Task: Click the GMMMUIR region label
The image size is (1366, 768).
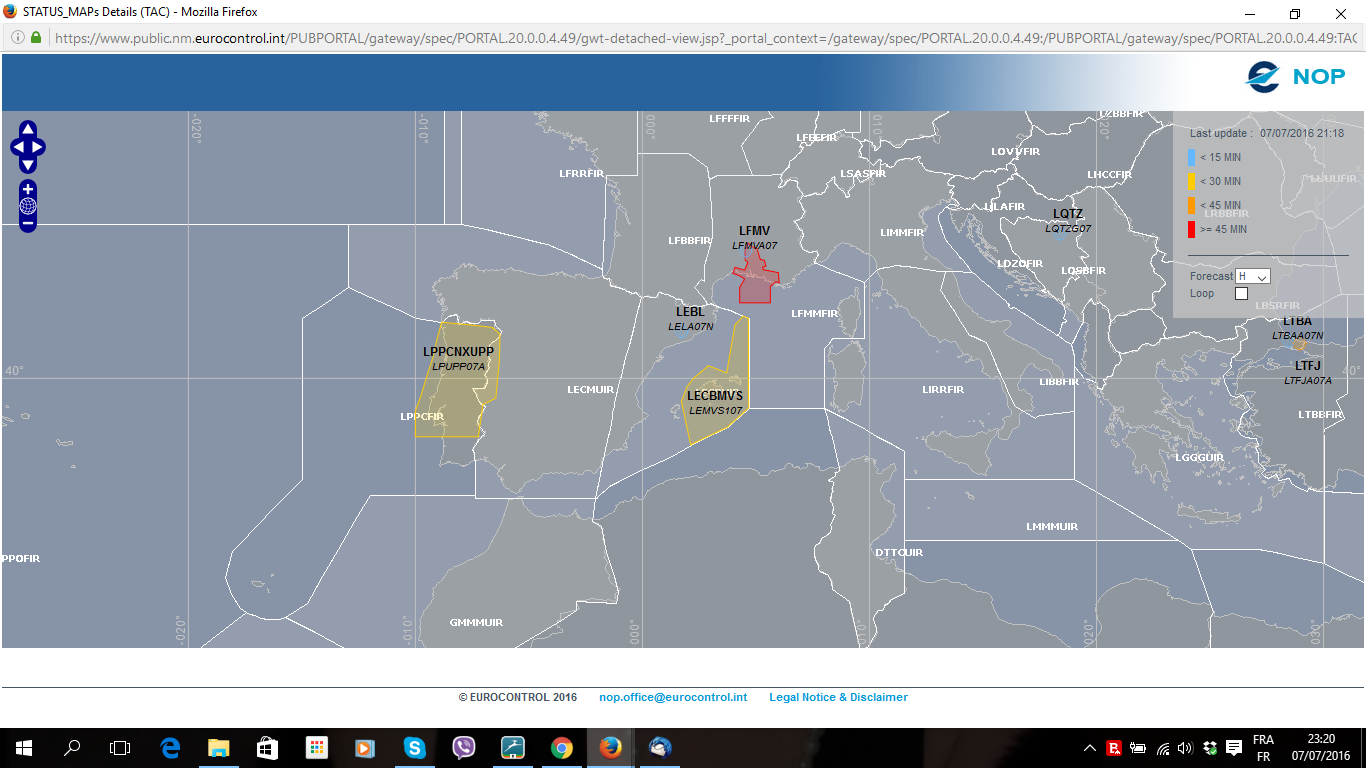Action: point(476,623)
